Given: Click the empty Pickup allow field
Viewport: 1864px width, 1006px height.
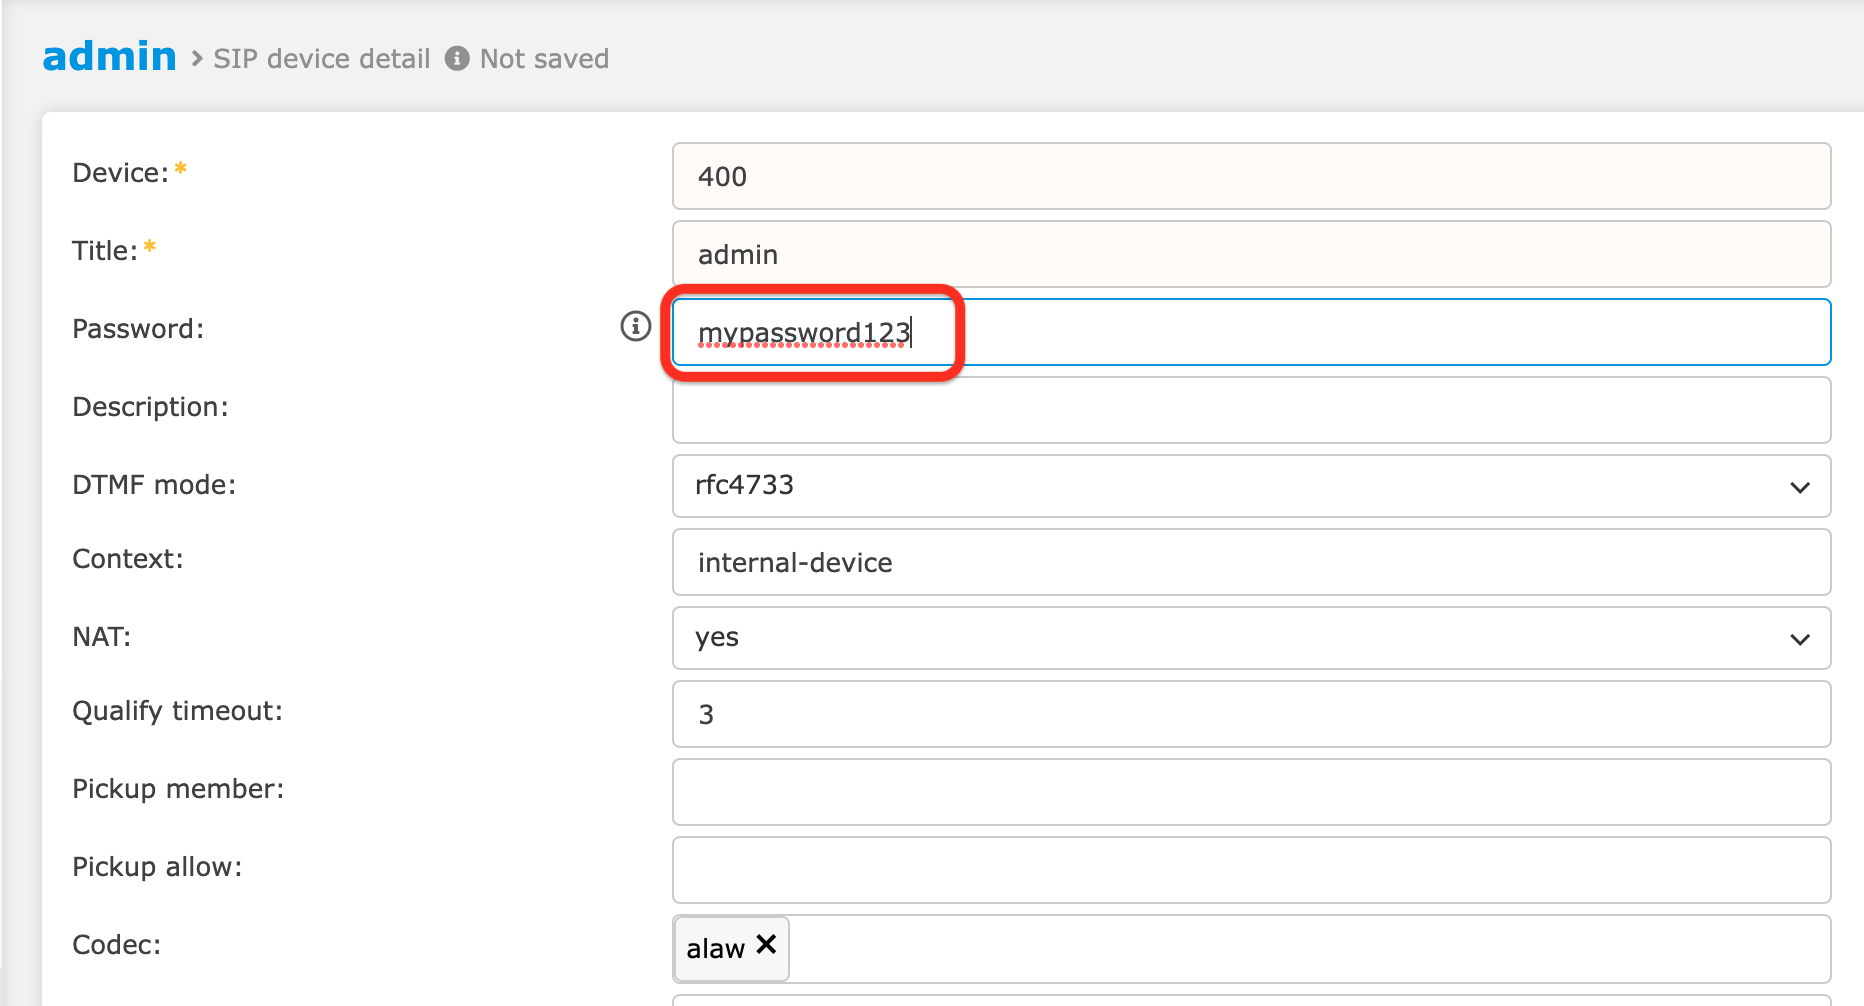Looking at the screenshot, I should click(x=1250, y=870).
